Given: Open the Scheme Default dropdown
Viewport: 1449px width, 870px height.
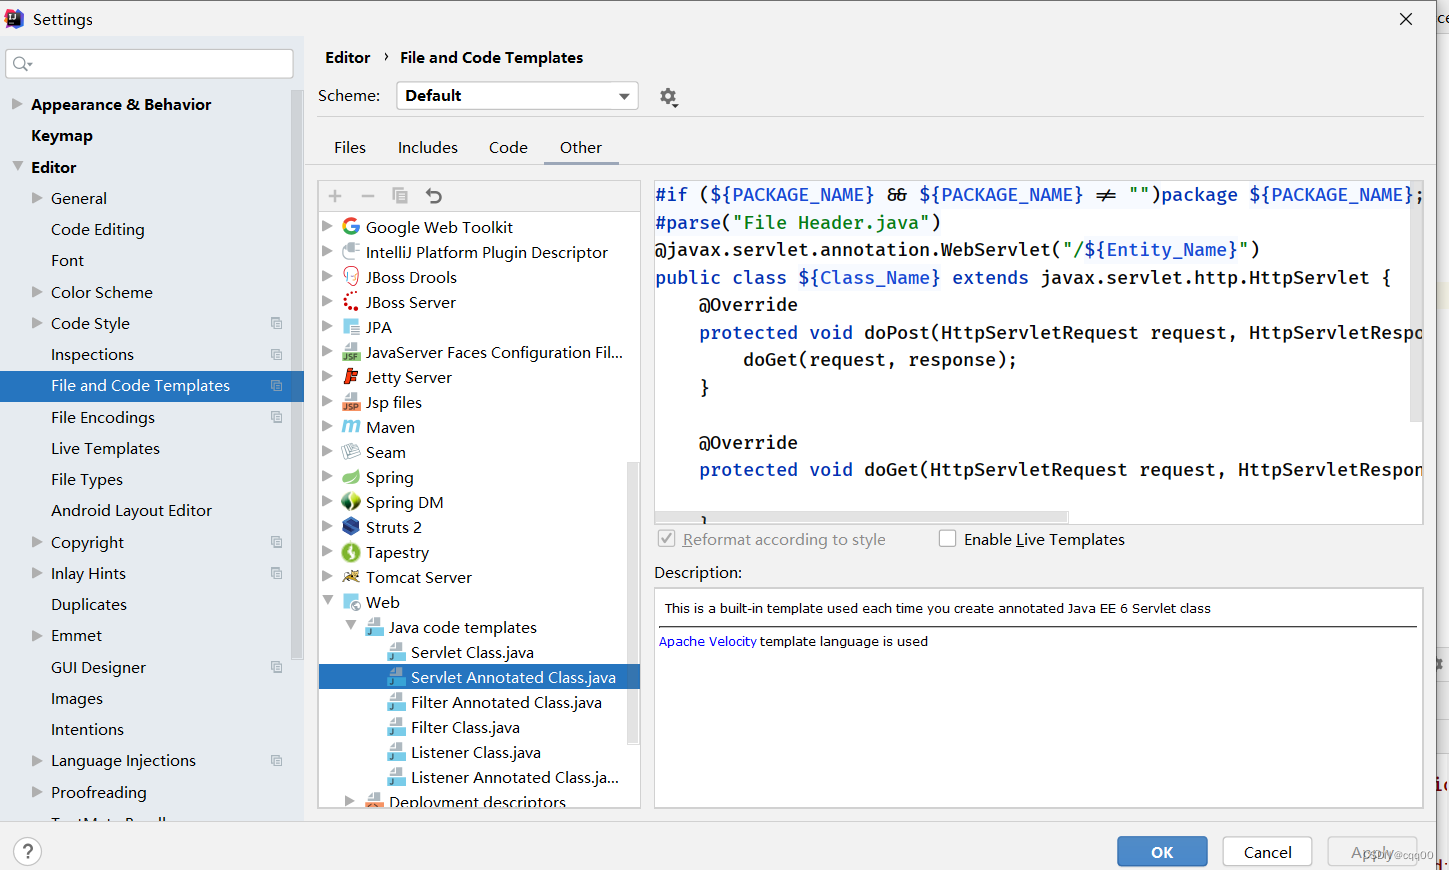Looking at the screenshot, I should 517,96.
